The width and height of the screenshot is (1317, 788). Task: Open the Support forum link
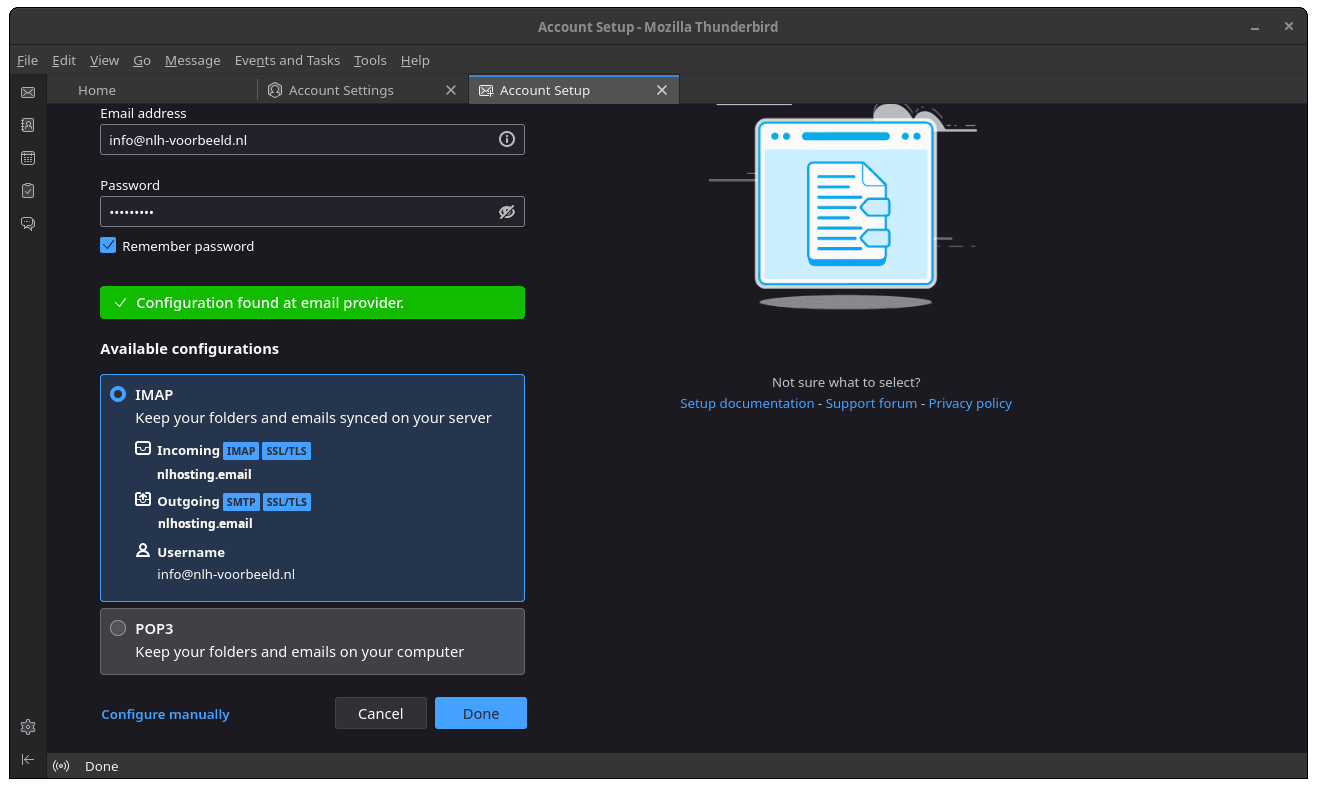[x=871, y=403]
